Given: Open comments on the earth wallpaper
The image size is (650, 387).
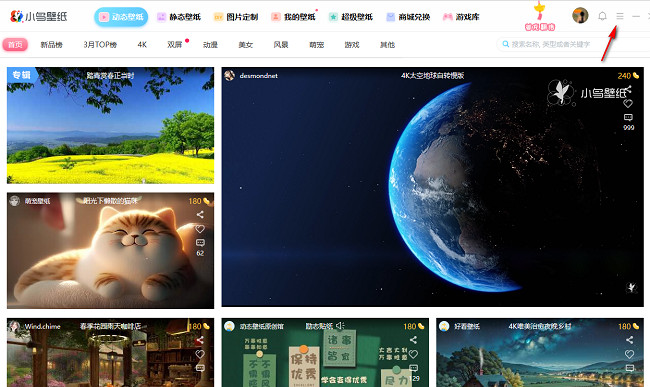Looking at the screenshot, I should tap(628, 118).
